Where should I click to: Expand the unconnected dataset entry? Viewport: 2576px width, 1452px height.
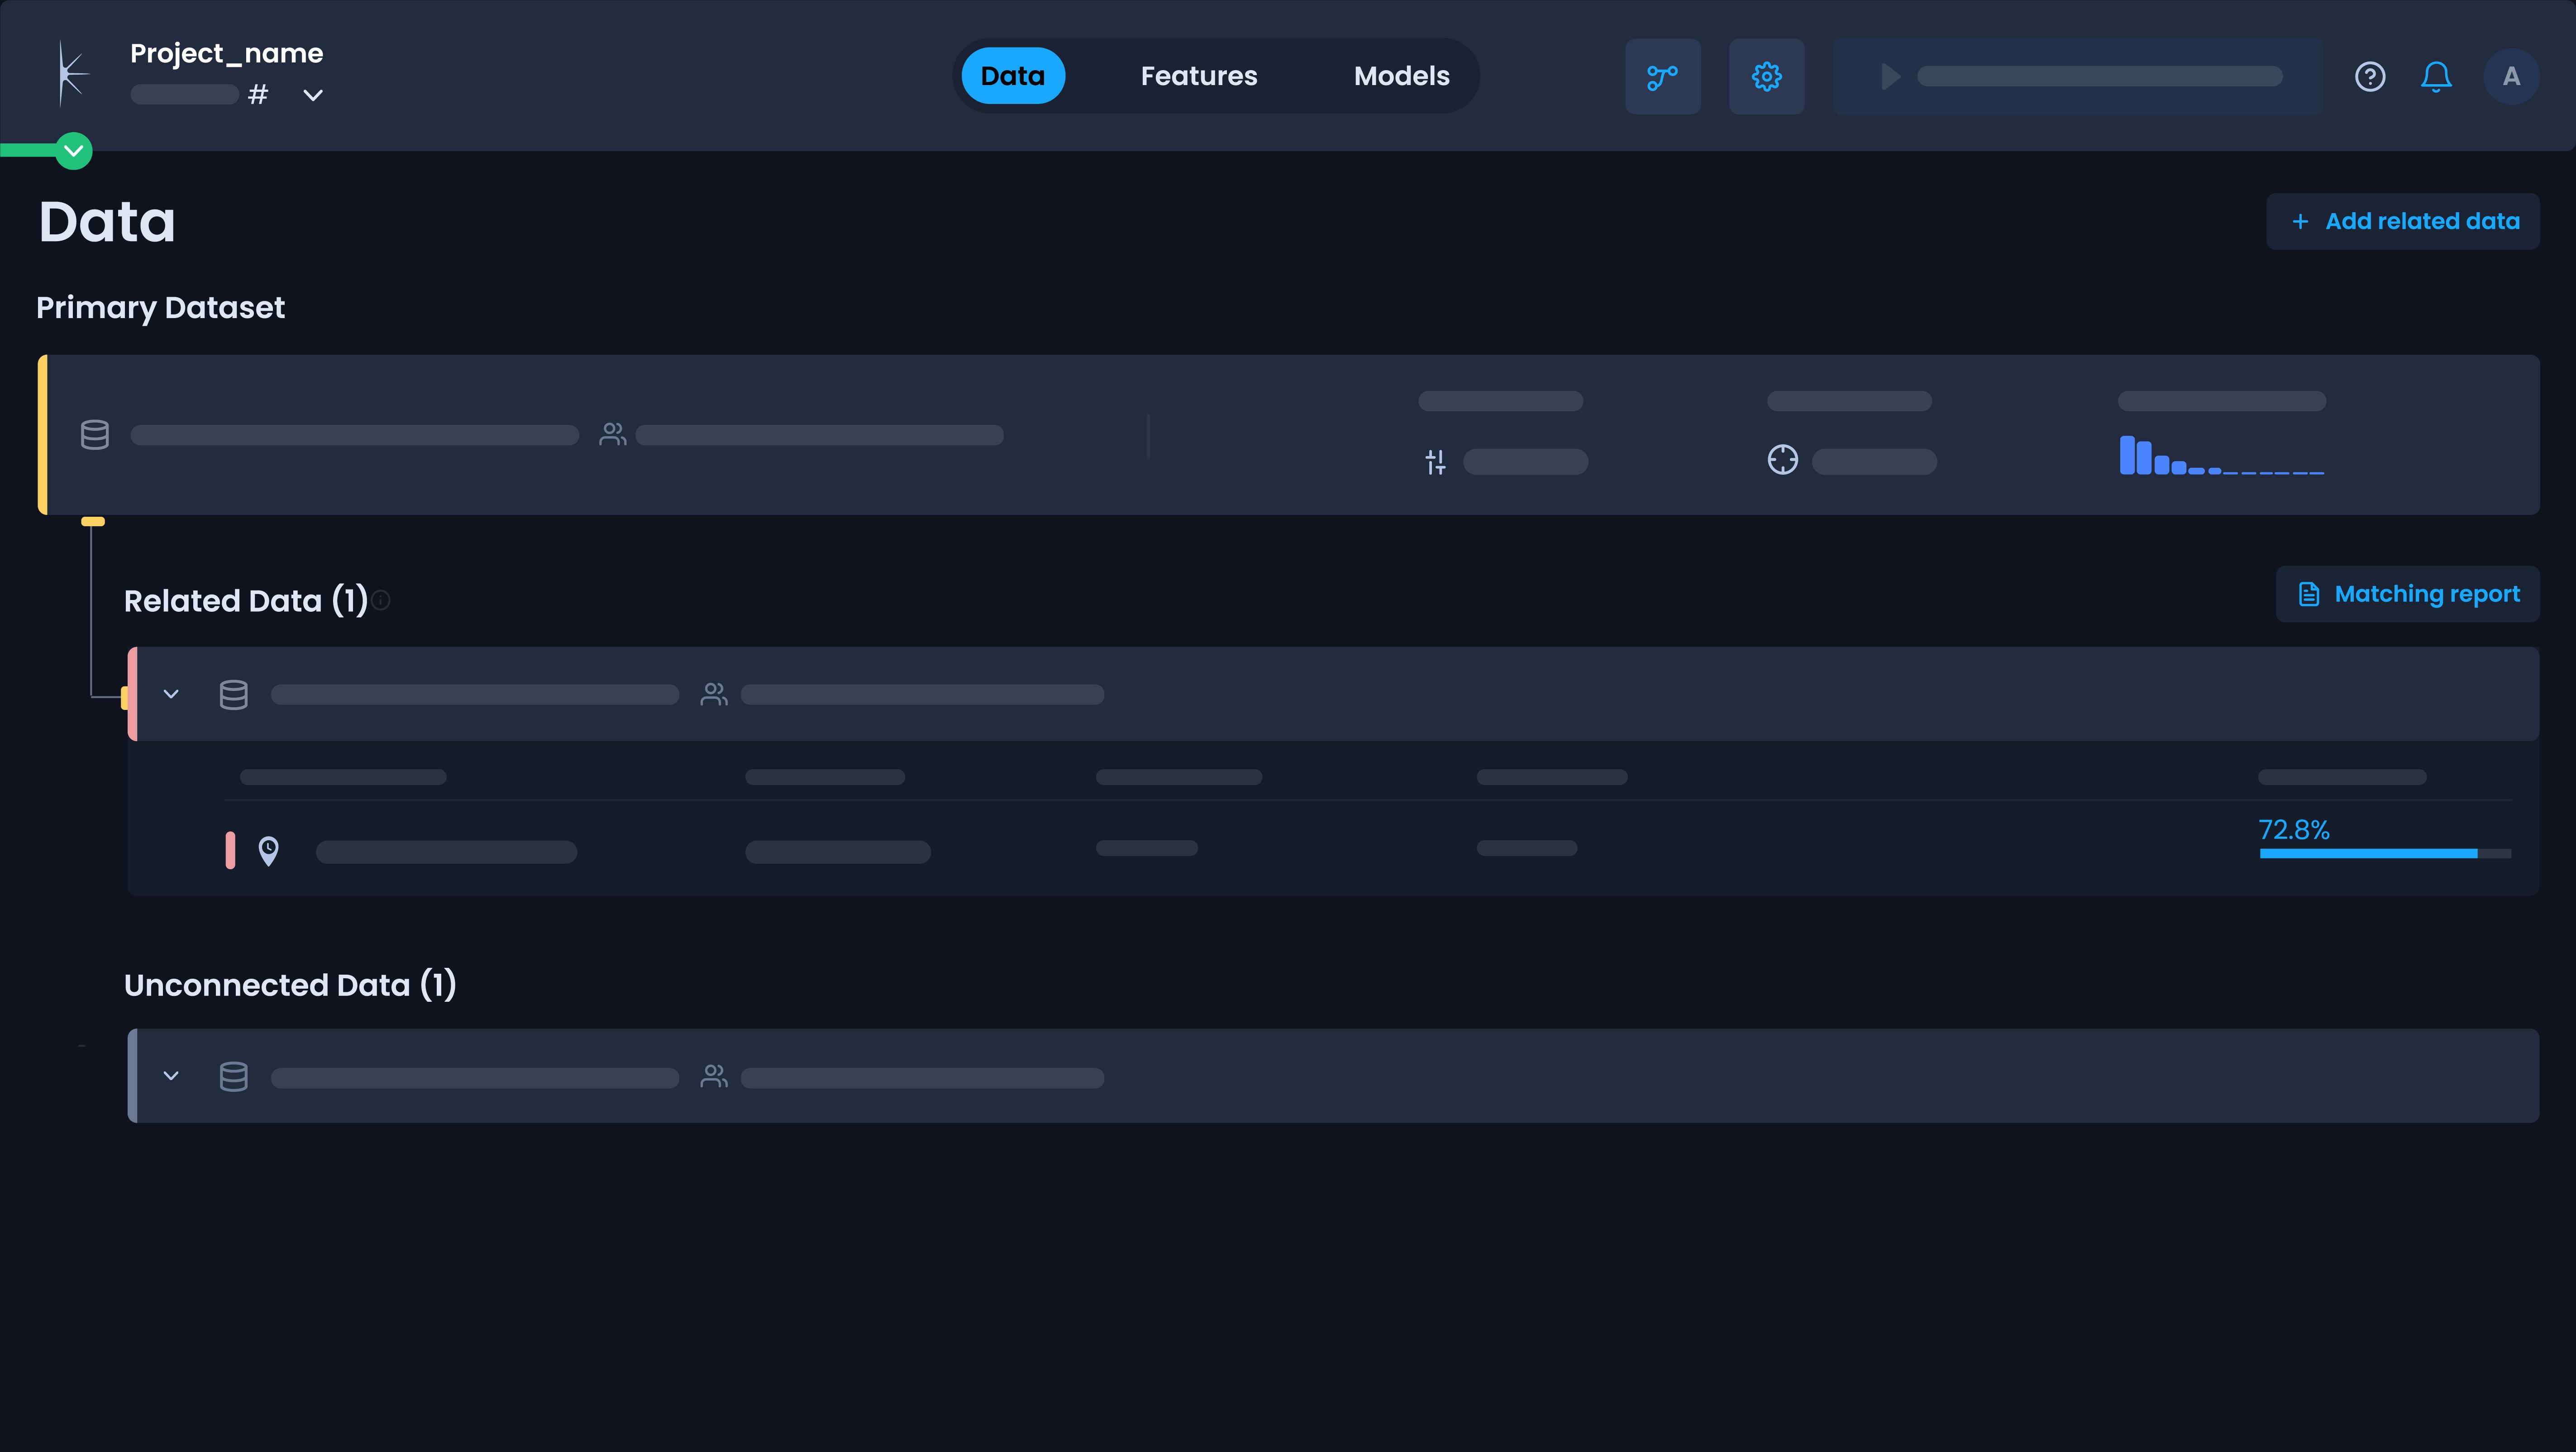[170, 1076]
